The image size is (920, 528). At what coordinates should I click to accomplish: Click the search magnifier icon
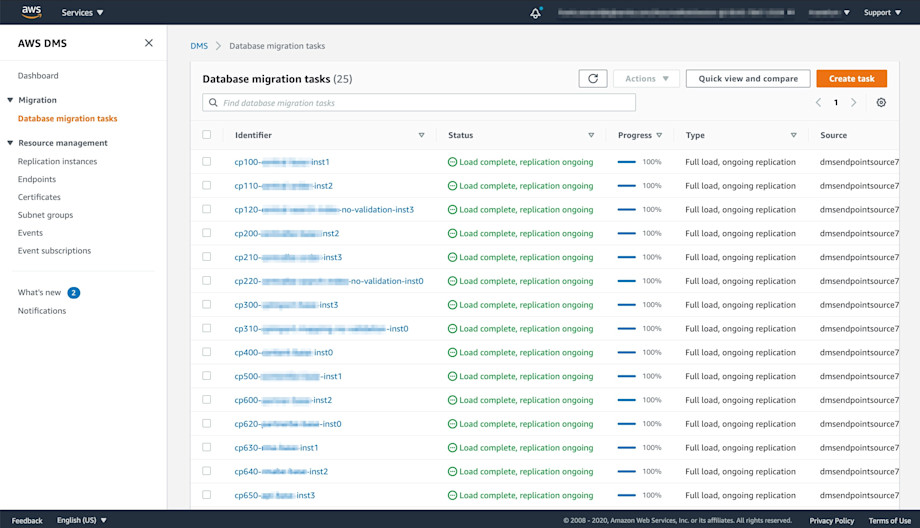(x=213, y=103)
